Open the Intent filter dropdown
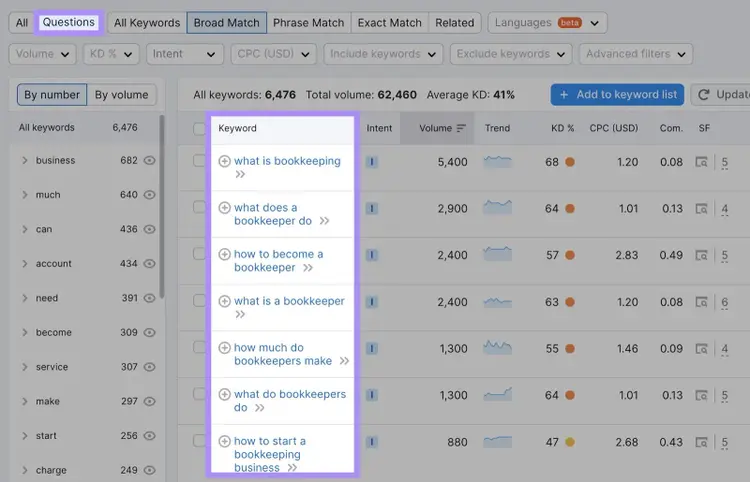 (185, 54)
